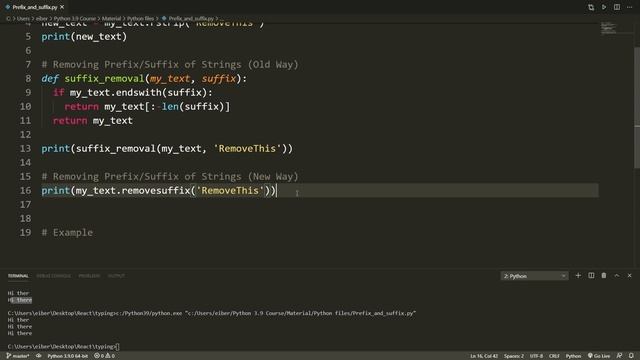This screenshot has width=640, height=360.
Task: Click the 'Users' breadcrumb segment
Action: (x=23, y=18)
